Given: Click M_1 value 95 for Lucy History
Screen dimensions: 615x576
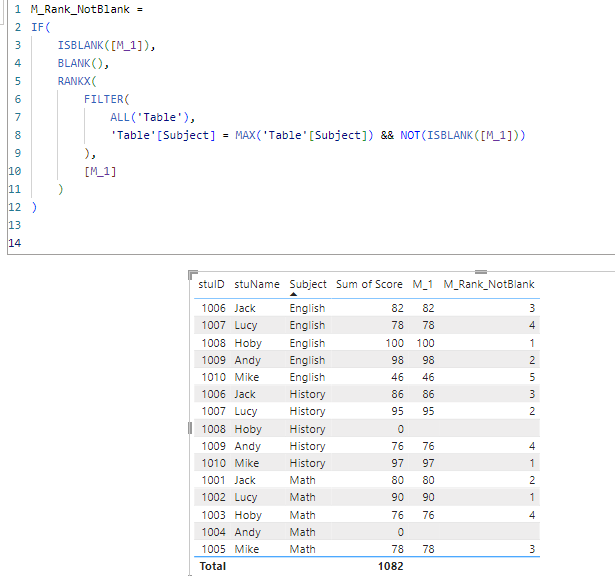Looking at the screenshot, I should click(x=428, y=411).
